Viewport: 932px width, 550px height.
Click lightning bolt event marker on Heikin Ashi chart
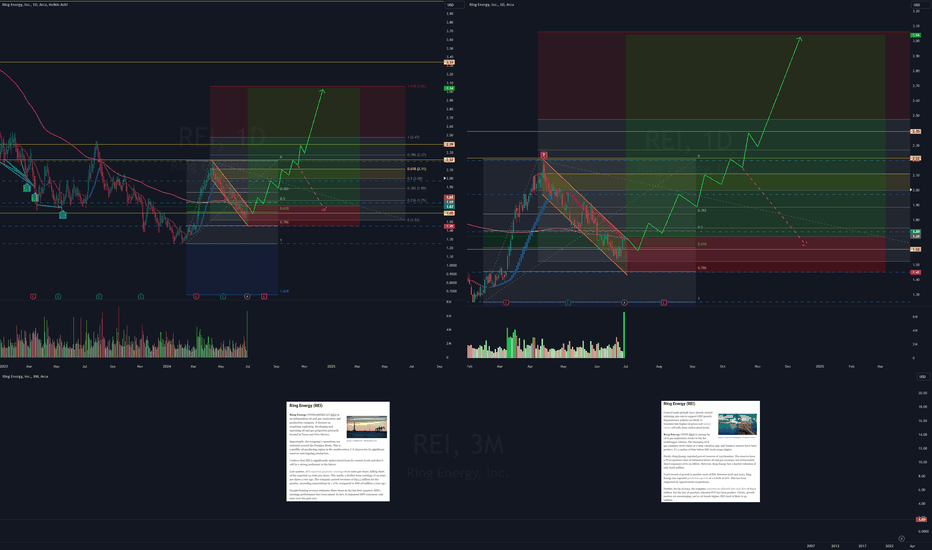[247, 296]
